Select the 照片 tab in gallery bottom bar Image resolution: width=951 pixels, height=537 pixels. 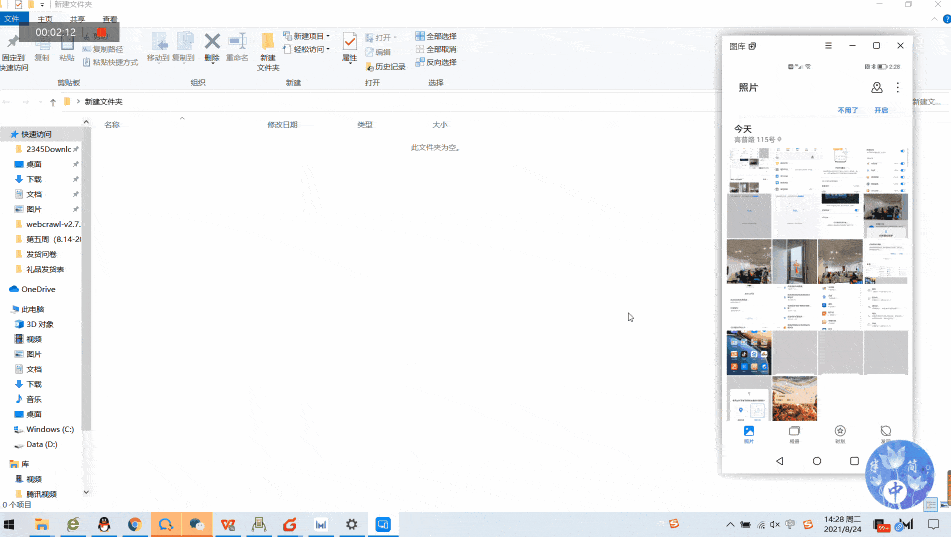coord(748,434)
